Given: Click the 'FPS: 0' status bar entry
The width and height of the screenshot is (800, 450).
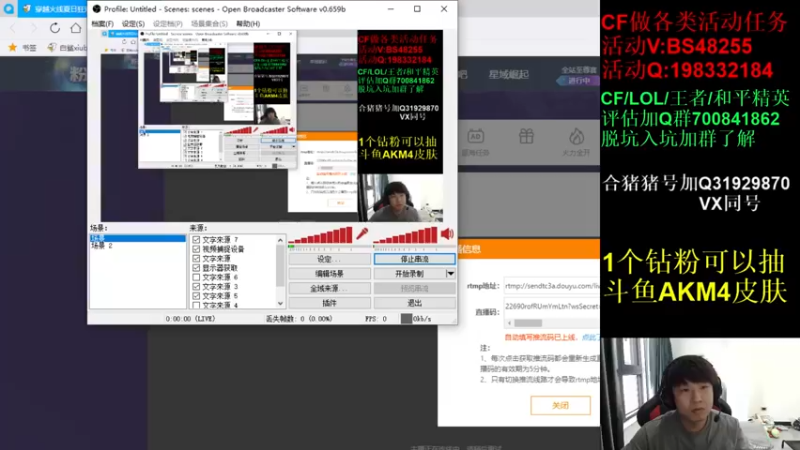Looking at the screenshot, I should tap(376, 319).
